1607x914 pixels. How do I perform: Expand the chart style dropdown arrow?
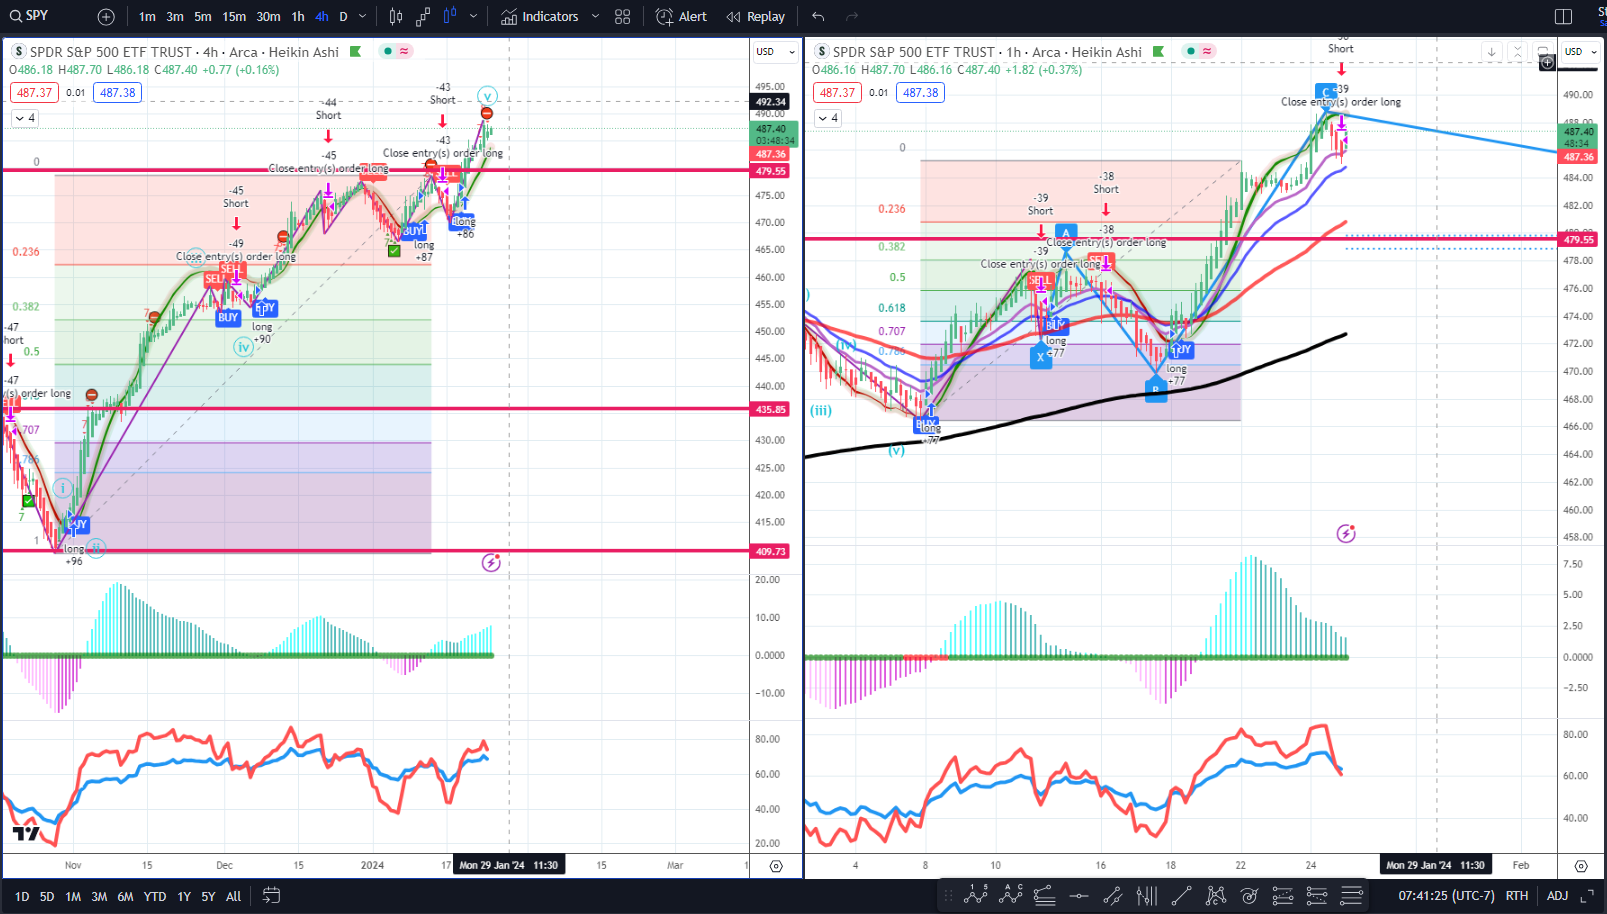(x=473, y=17)
